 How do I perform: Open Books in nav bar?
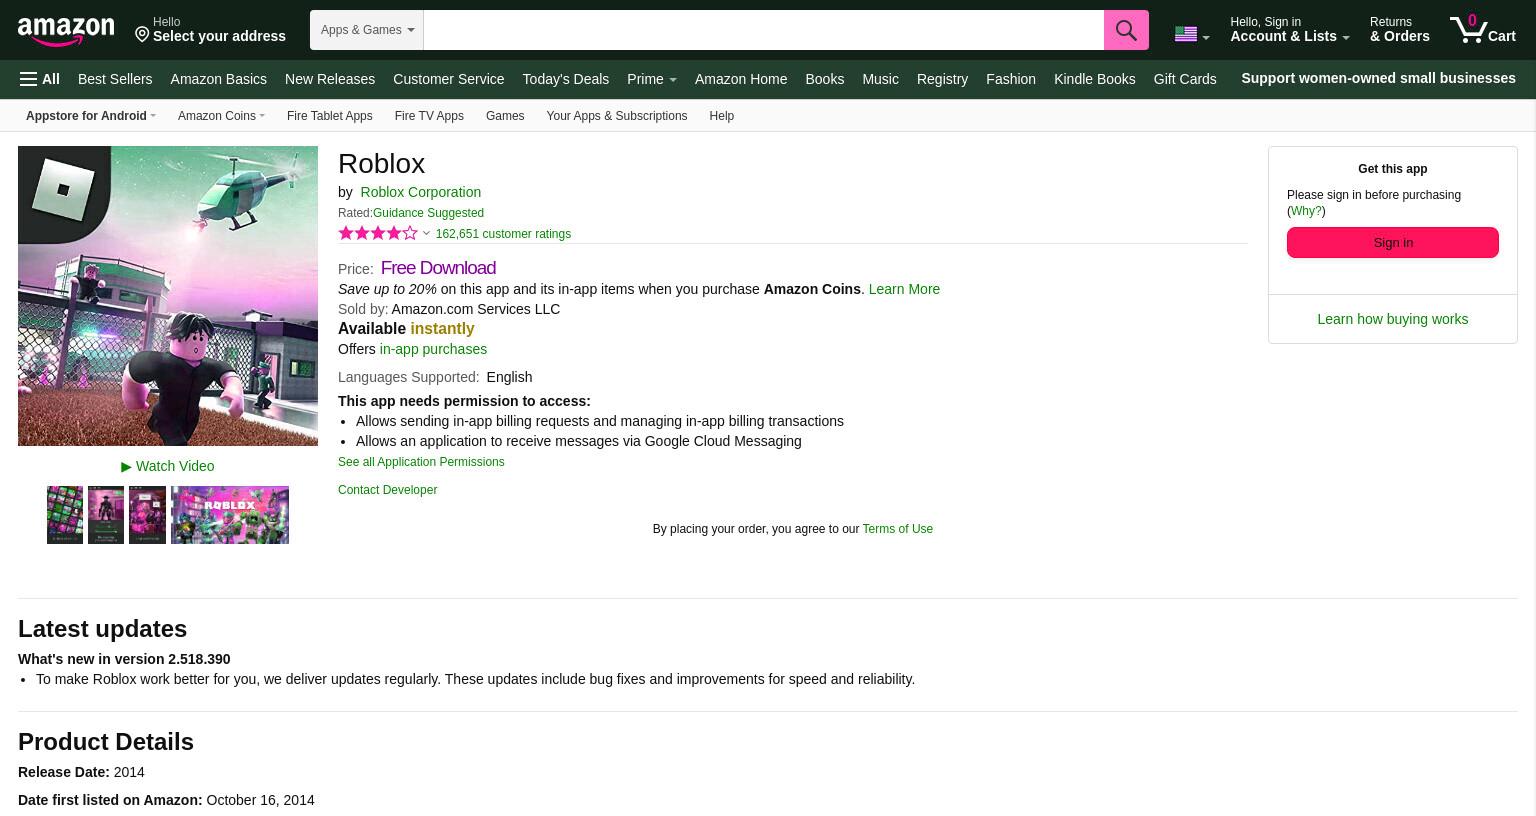[x=824, y=79]
